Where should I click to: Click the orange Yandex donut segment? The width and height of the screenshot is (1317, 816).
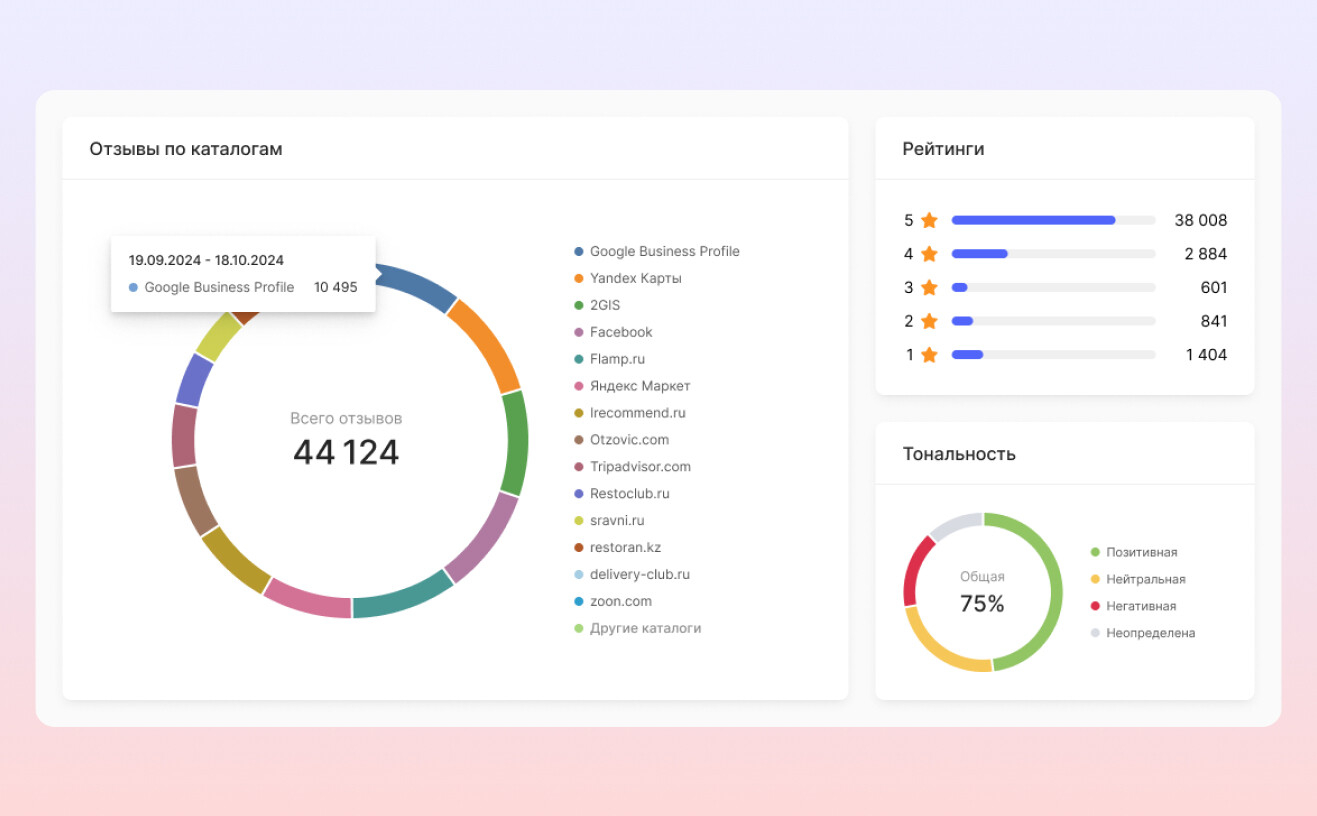pos(485,344)
